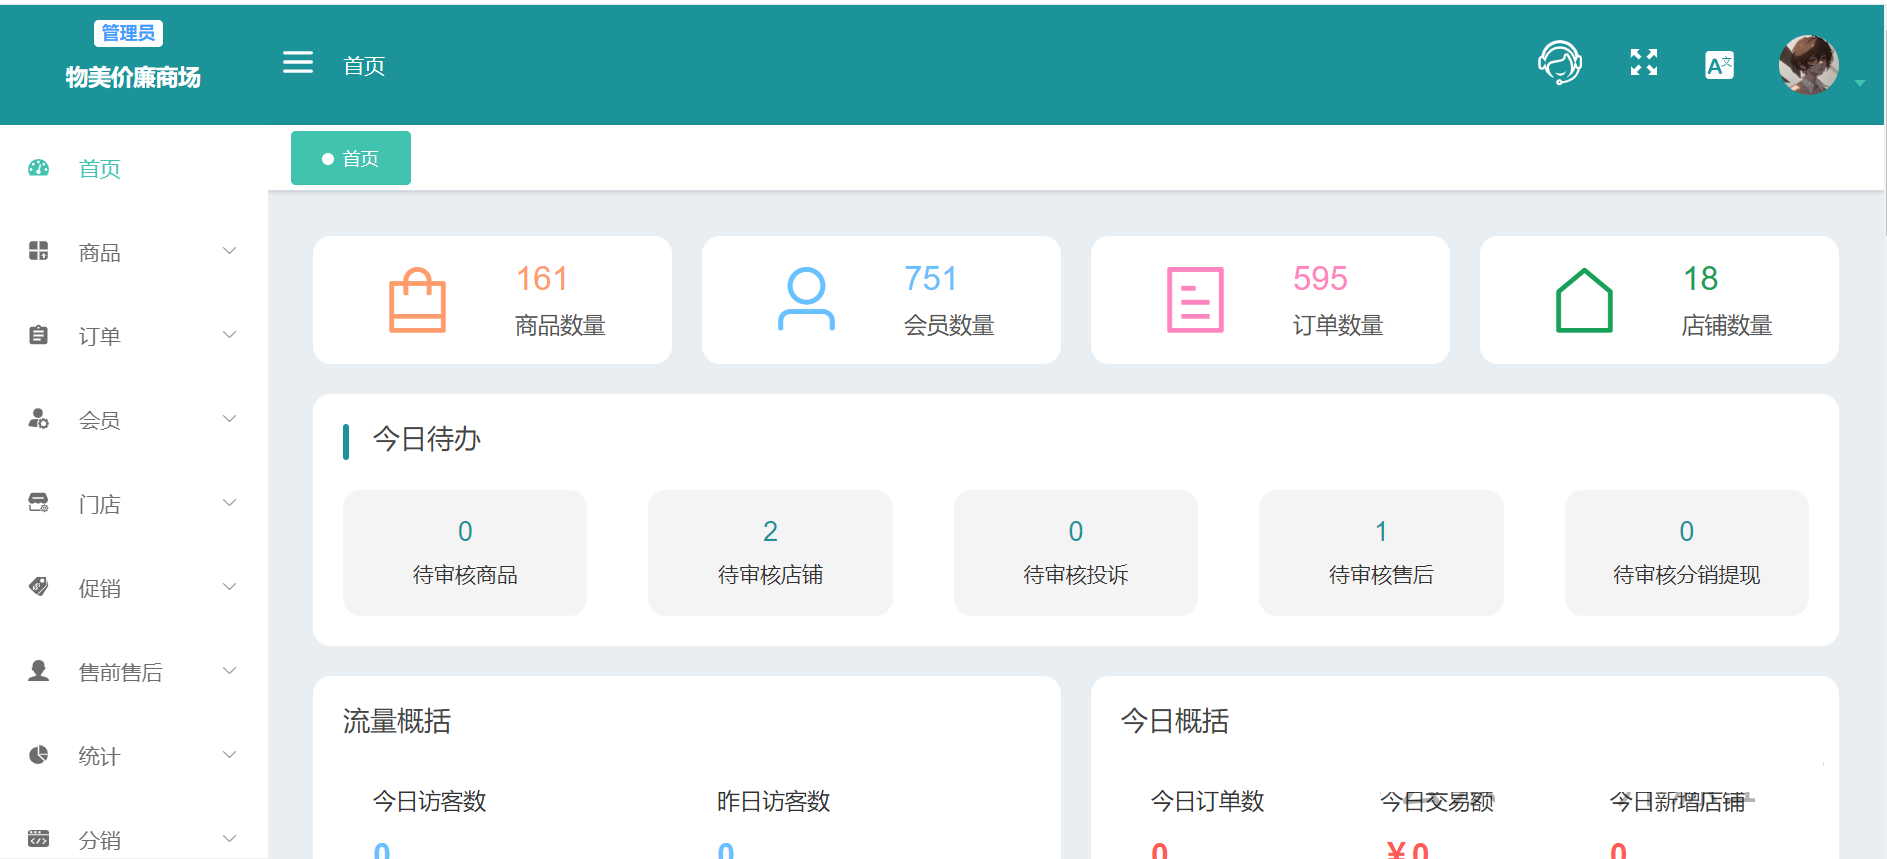Open the user avatar profile menu
Screen dimensions: 1887x859
click(x=1808, y=65)
